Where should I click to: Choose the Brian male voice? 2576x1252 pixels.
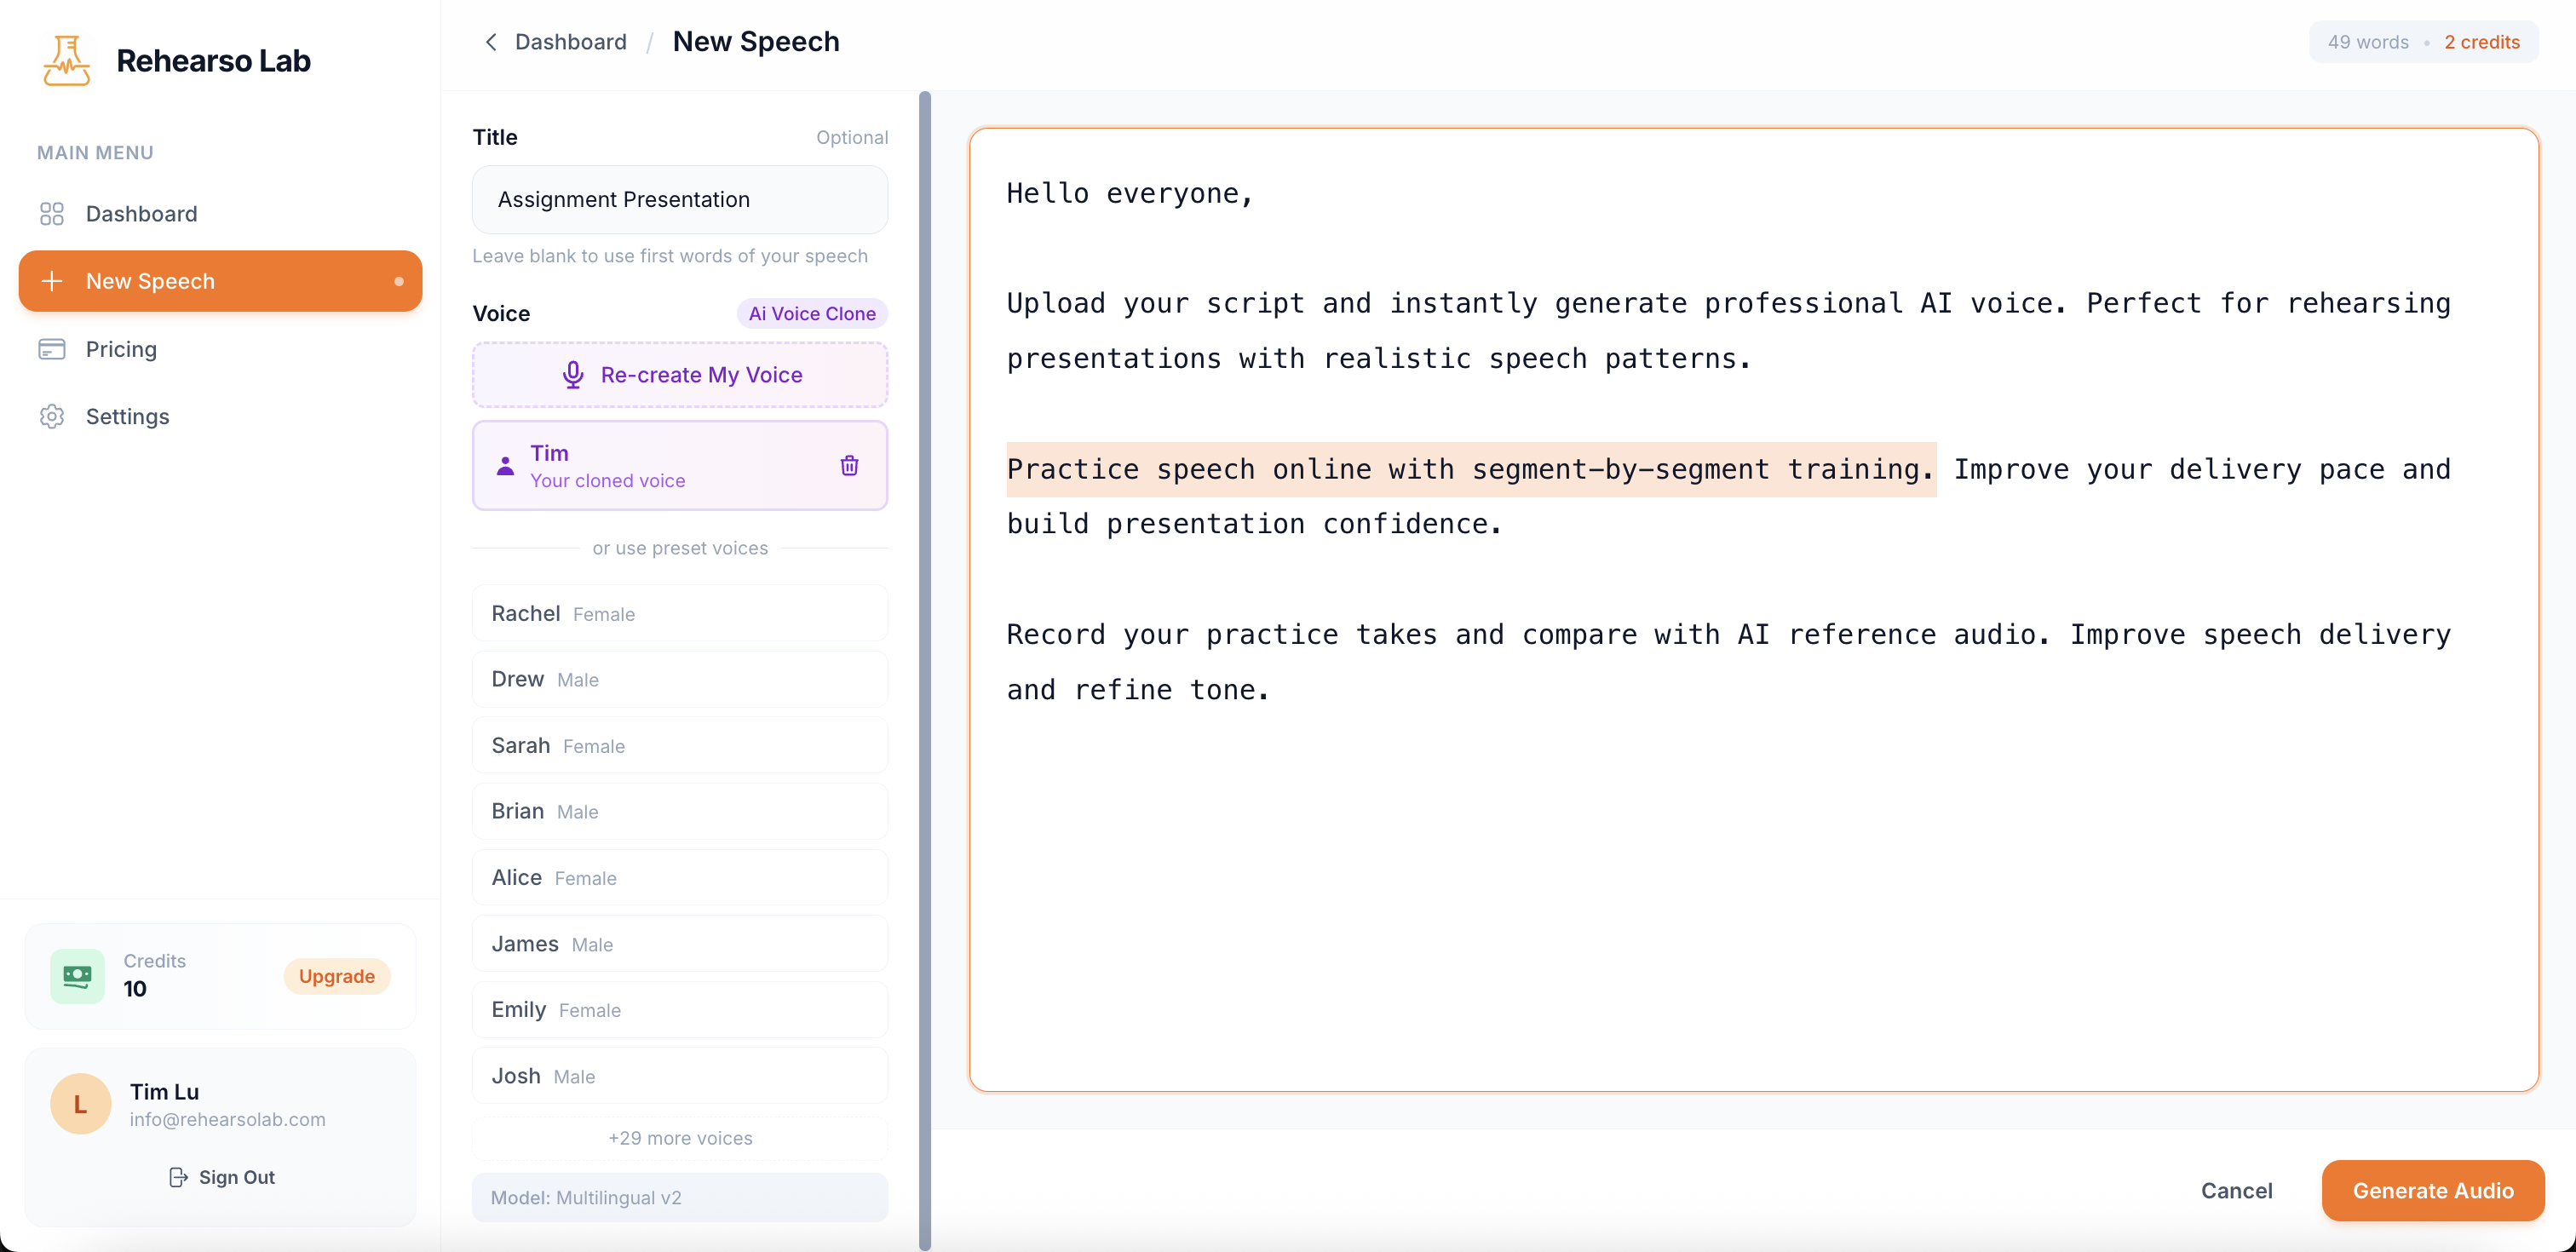pos(680,811)
